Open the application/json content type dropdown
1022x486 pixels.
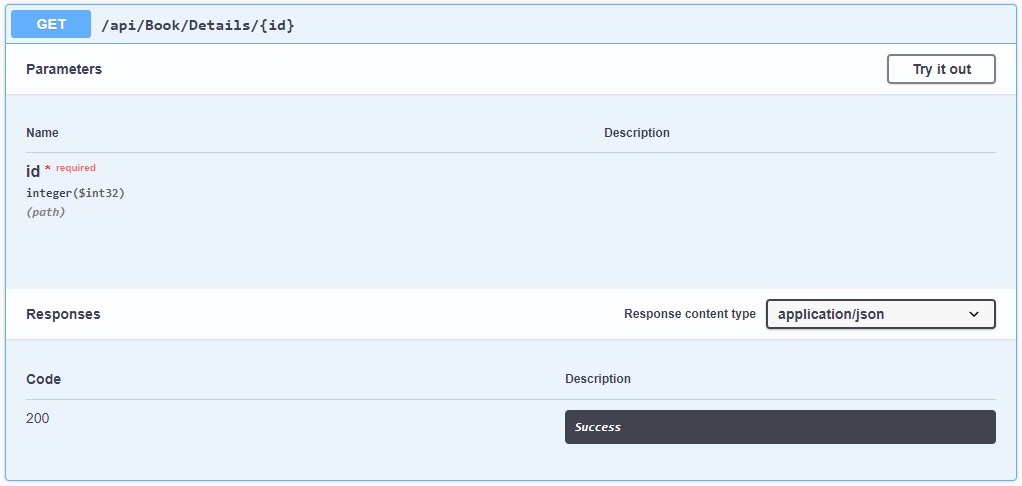coord(881,314)
